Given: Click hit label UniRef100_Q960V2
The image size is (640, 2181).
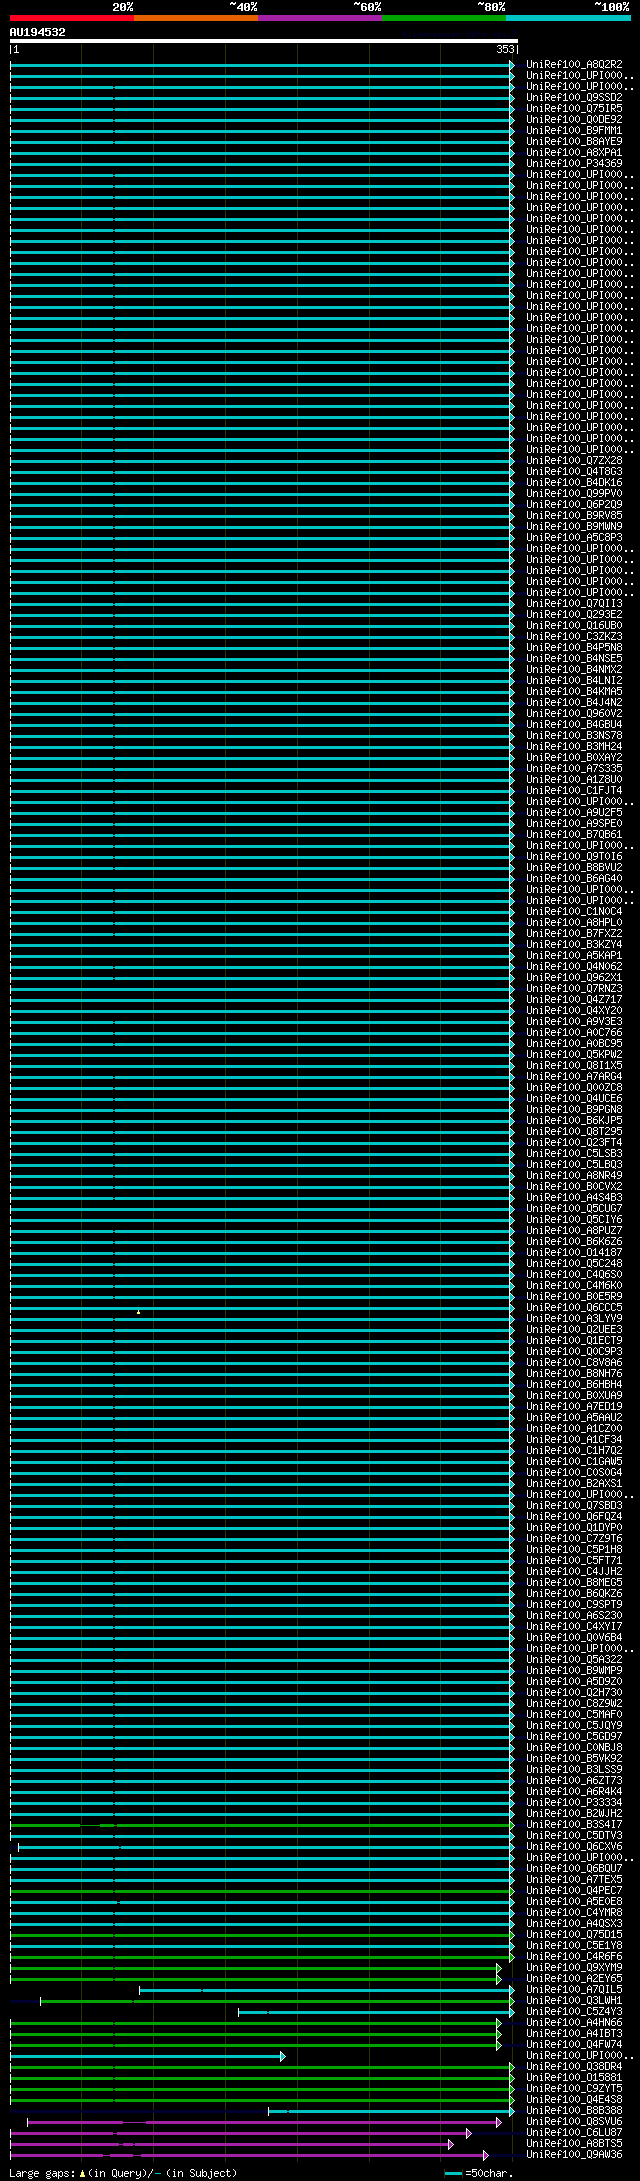Looking at the screenshot, I should click(574, 713).
